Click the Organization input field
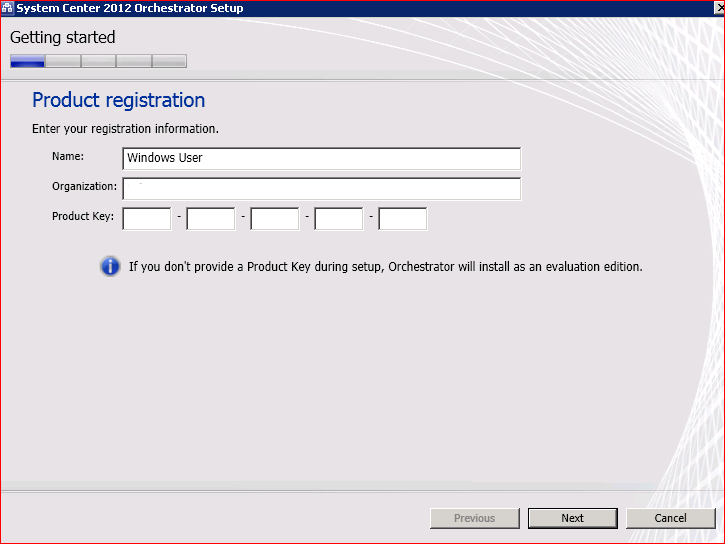The image size is (725, 544). point(321,189)
